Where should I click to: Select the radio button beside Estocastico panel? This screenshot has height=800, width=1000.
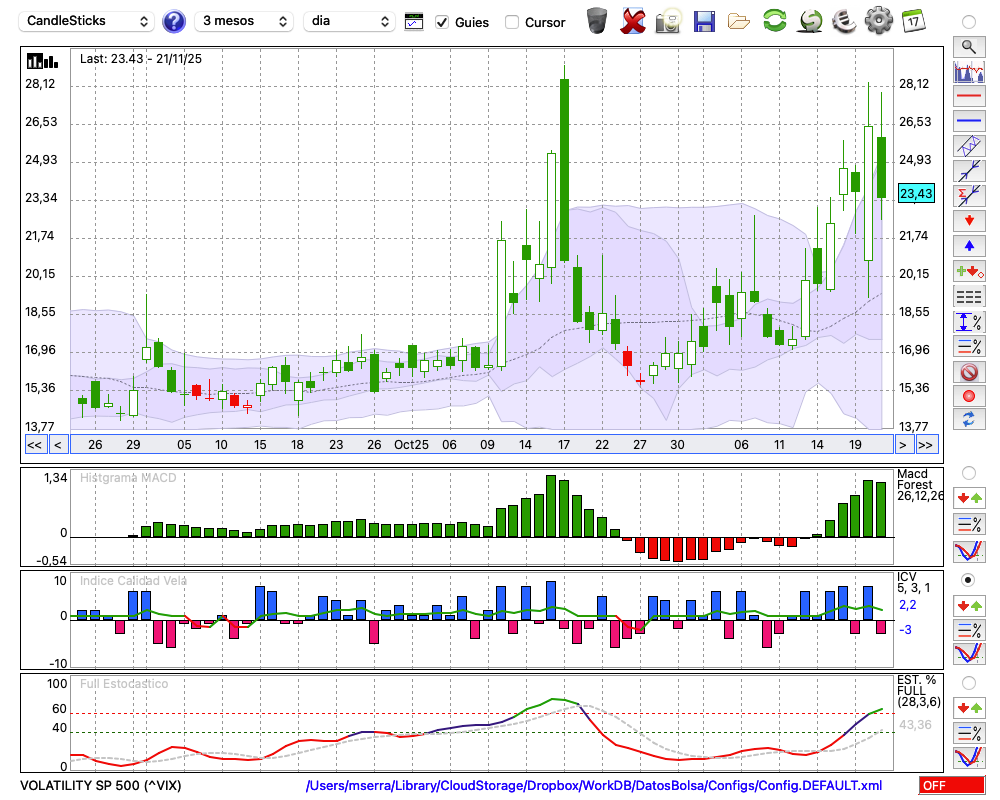[968, 683]
